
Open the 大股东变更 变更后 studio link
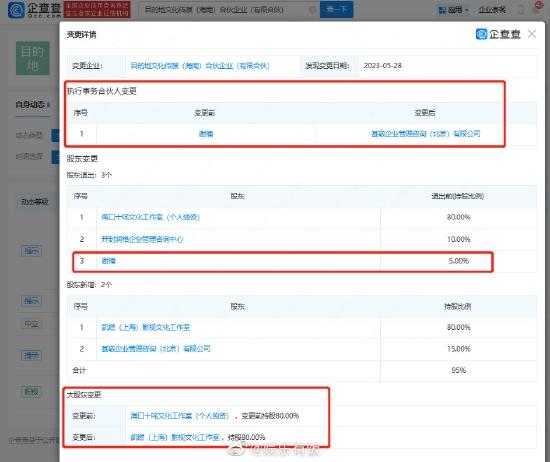[x=175, y=437]
